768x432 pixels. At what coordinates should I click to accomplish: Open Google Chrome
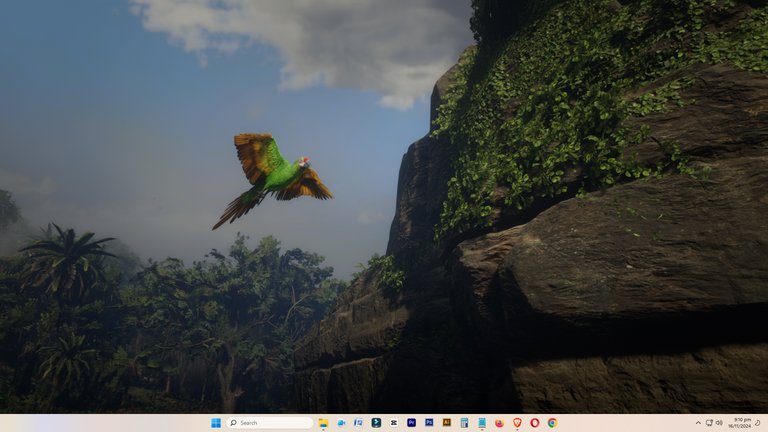click(552, 423)
